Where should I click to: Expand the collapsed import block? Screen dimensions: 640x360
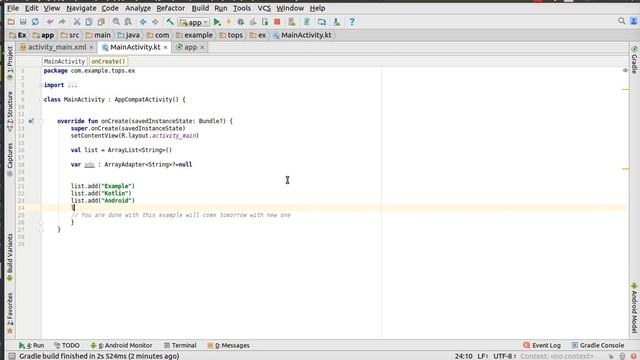tap(42, 85)
